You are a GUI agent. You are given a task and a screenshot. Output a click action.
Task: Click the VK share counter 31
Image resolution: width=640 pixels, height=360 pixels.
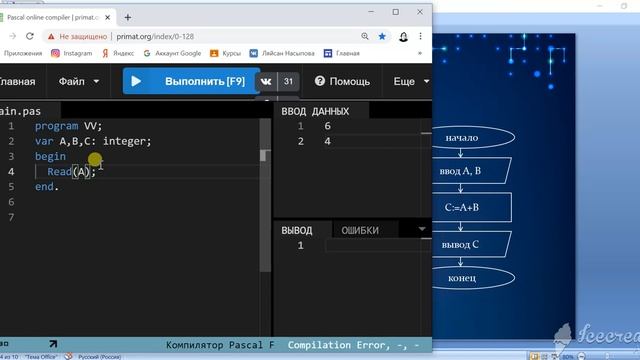point(289,82)
